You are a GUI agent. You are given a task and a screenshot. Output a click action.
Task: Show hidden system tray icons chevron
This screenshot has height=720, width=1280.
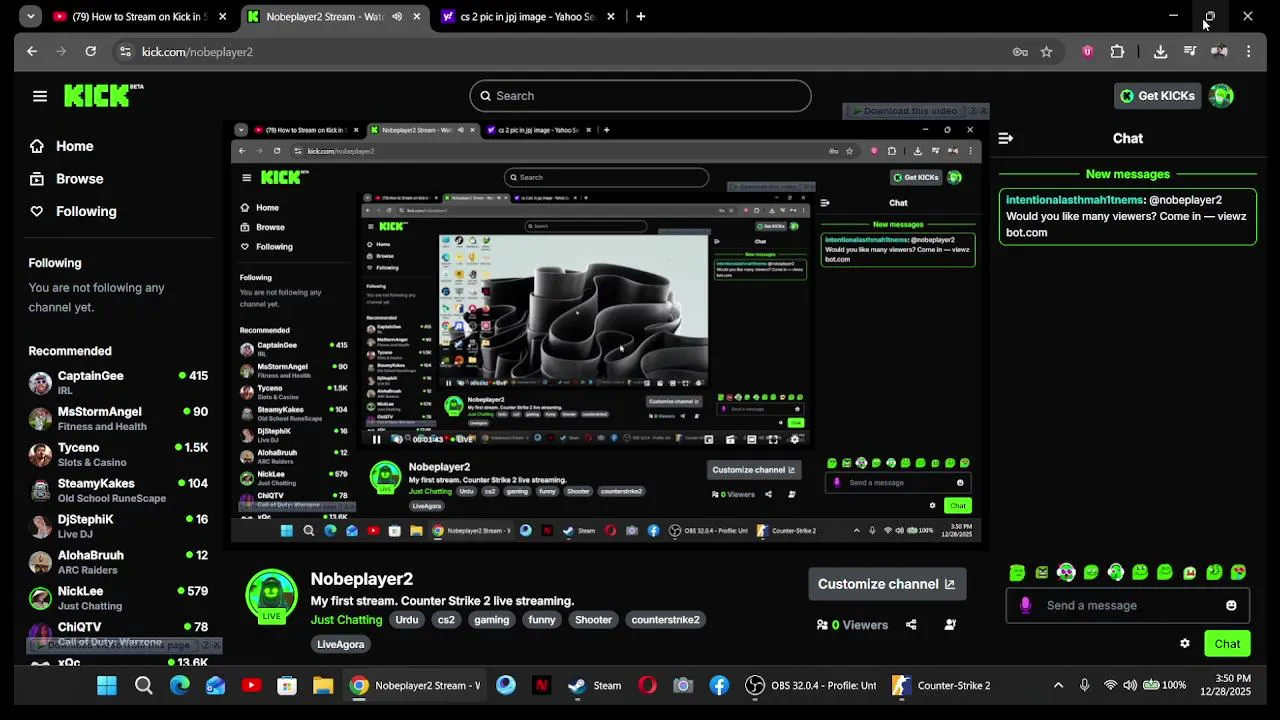(x=1058, y=685)
